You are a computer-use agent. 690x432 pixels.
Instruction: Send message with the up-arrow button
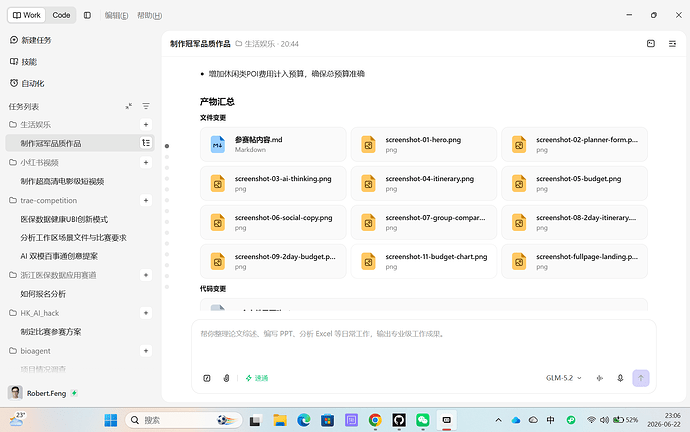tap(641, 378)
